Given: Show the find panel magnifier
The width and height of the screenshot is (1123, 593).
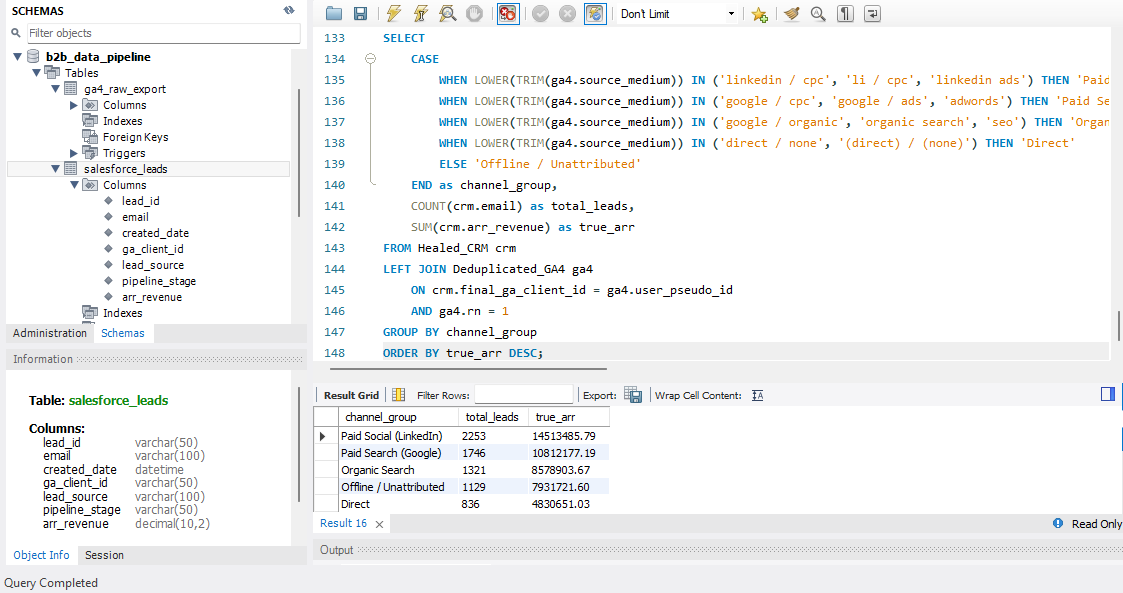Looking at the screenshot, I should click(818, 14).
